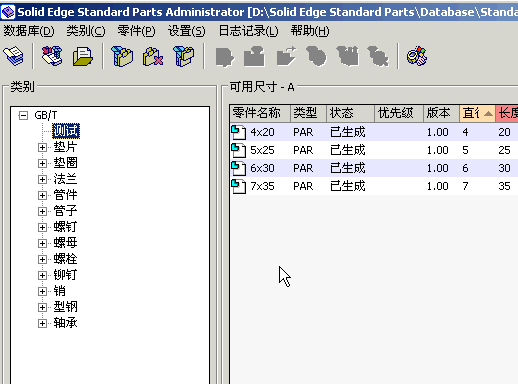This screenshot has height=384, width=518.
Task: Sort by the 零件名称 column header
Action: click(260, 113)
